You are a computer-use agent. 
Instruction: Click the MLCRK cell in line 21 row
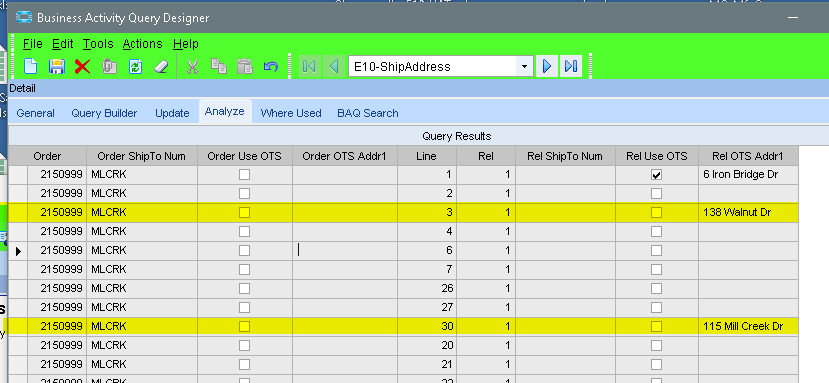tap(142, 364)
